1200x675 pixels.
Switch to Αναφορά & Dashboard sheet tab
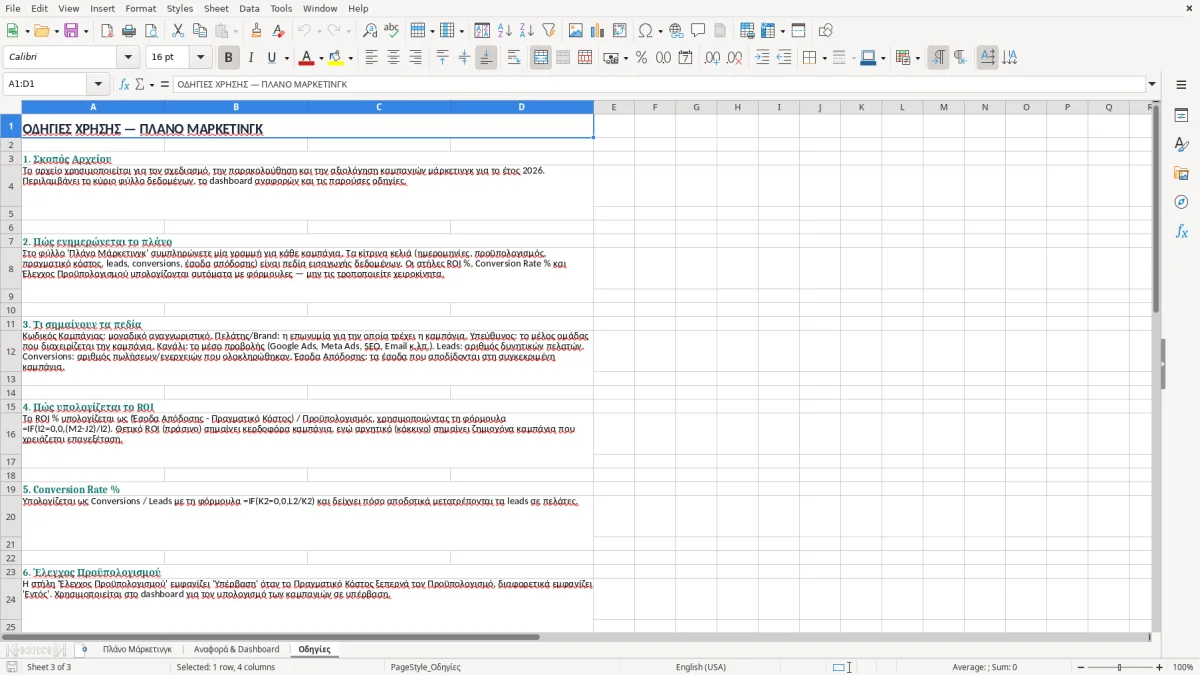coord(237,649)
